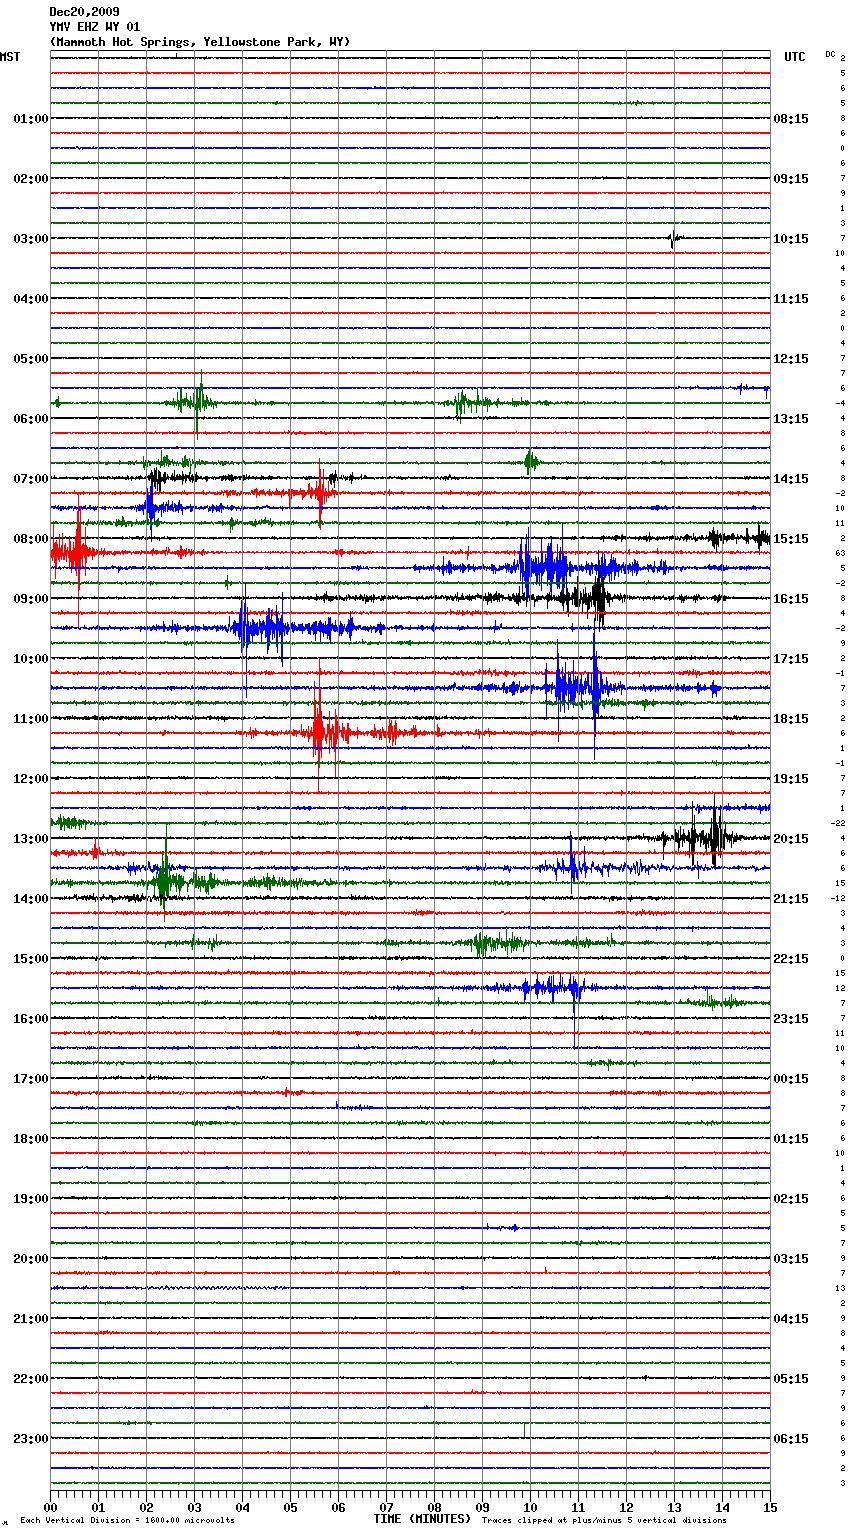Click minute tick label "05" on the bottom axis
This screenshot has height=1534, width=850.
click(290, 1508)
